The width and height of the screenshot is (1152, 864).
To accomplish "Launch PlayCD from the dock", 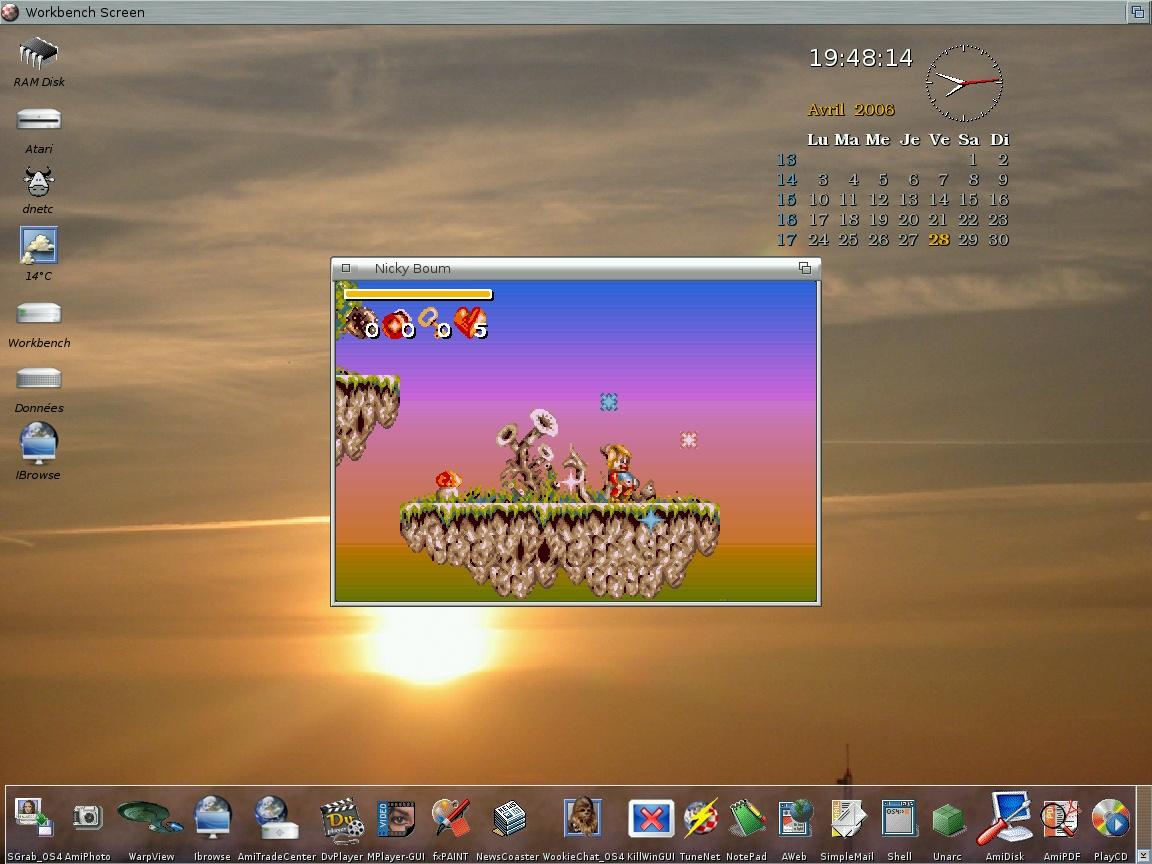I will tap(1109, 818).
